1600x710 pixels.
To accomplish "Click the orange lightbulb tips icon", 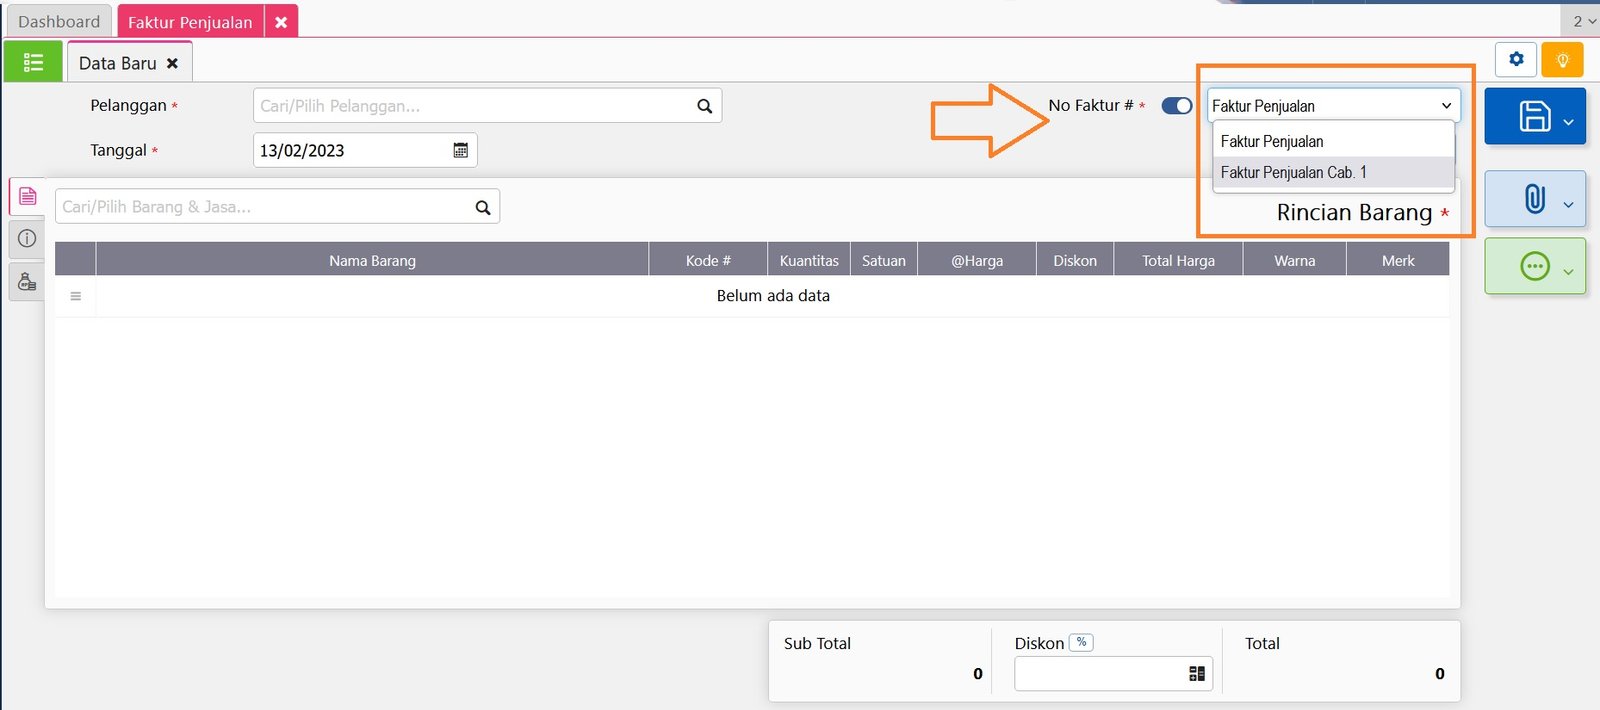I will point(1562,60).
